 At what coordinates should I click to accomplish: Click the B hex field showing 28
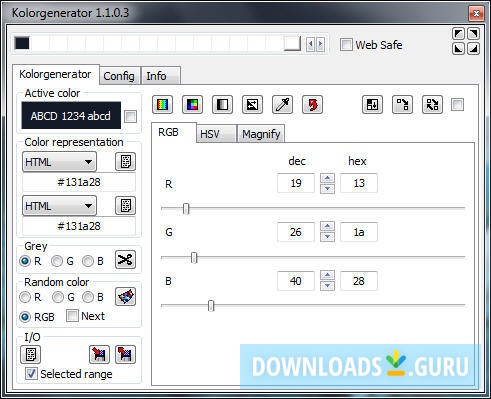(x=359, y=281)
